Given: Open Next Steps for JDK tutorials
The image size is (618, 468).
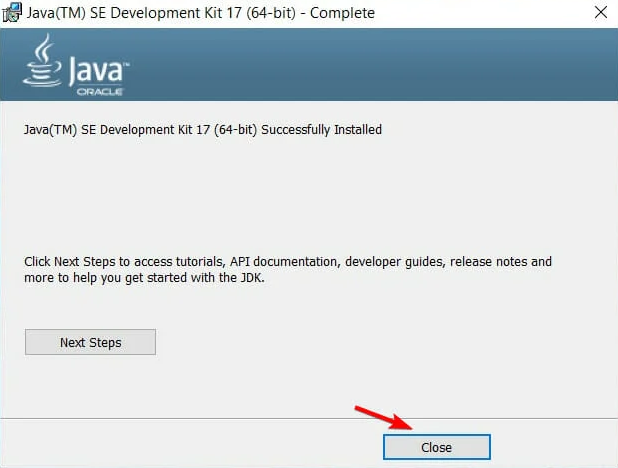Looking at the screenshot, I should coord(90,342).
